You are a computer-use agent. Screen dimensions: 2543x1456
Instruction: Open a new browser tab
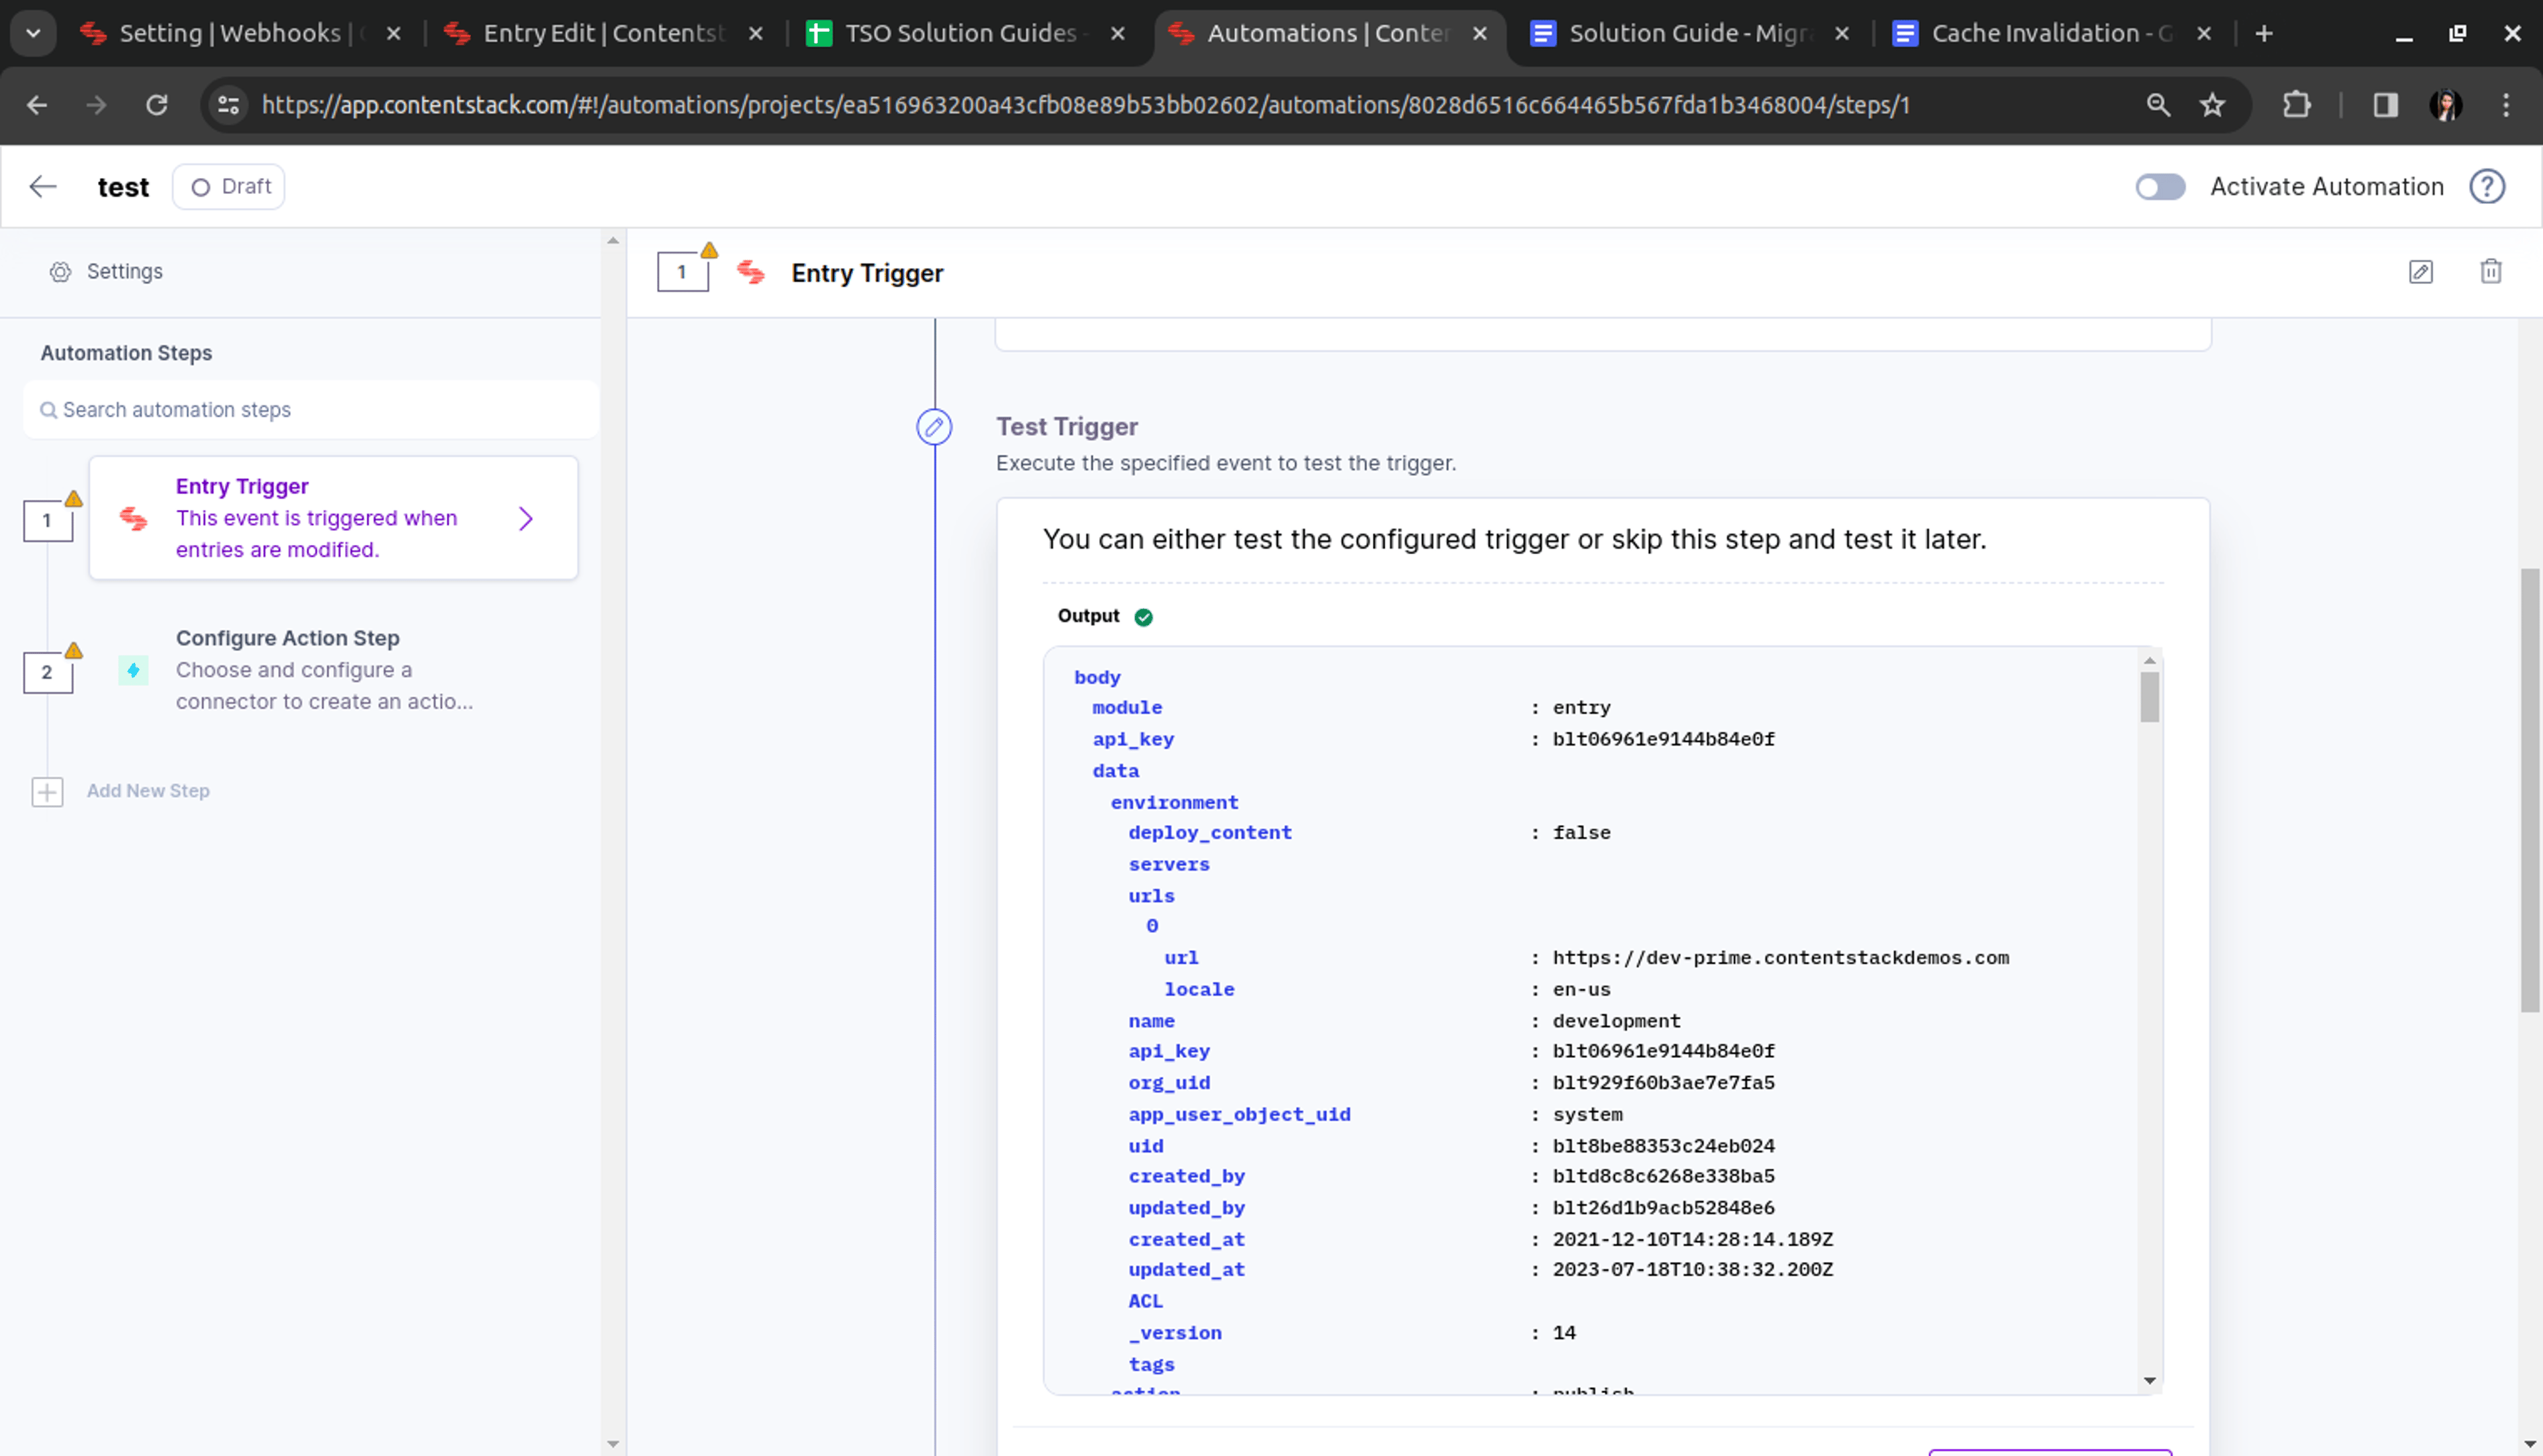click(x=2264, y=34)
